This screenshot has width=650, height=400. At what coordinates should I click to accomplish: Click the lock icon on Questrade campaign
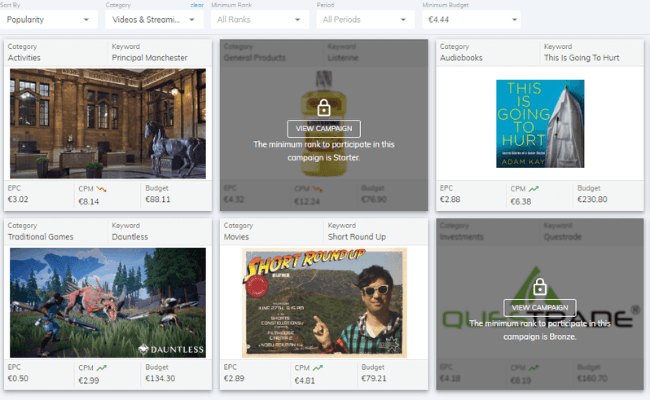(x=540, y=286)
